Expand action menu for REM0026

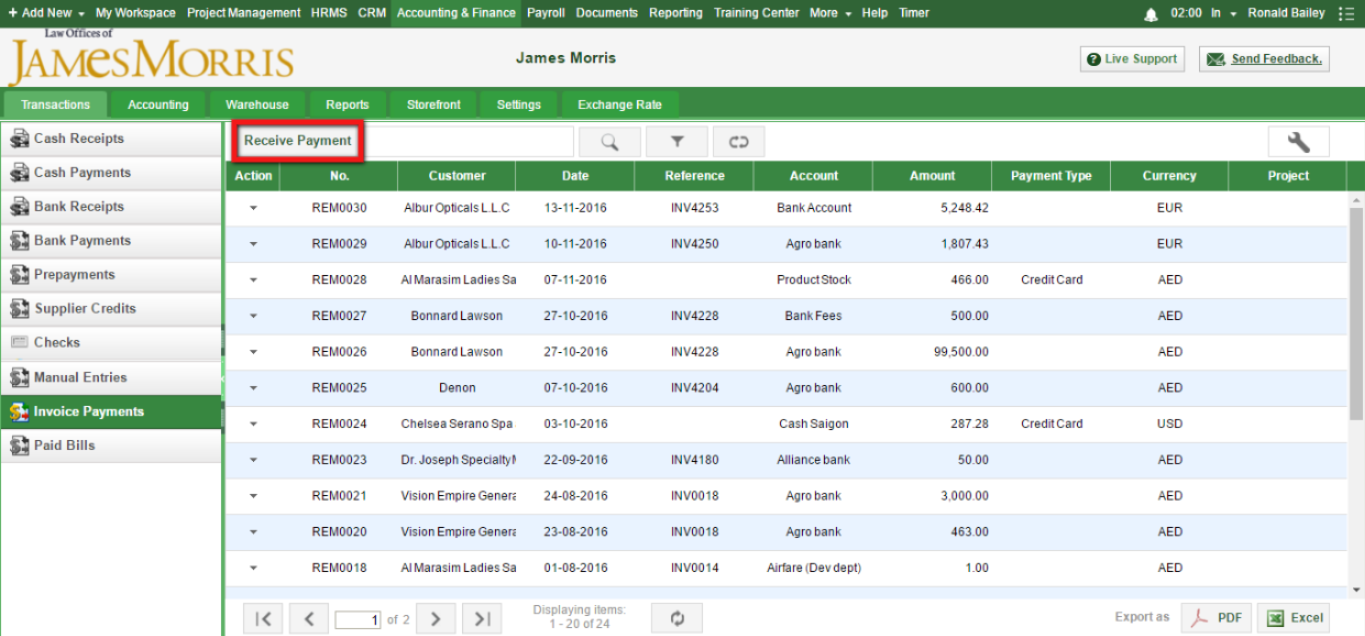pyautogui.click(x=253, y=352)
